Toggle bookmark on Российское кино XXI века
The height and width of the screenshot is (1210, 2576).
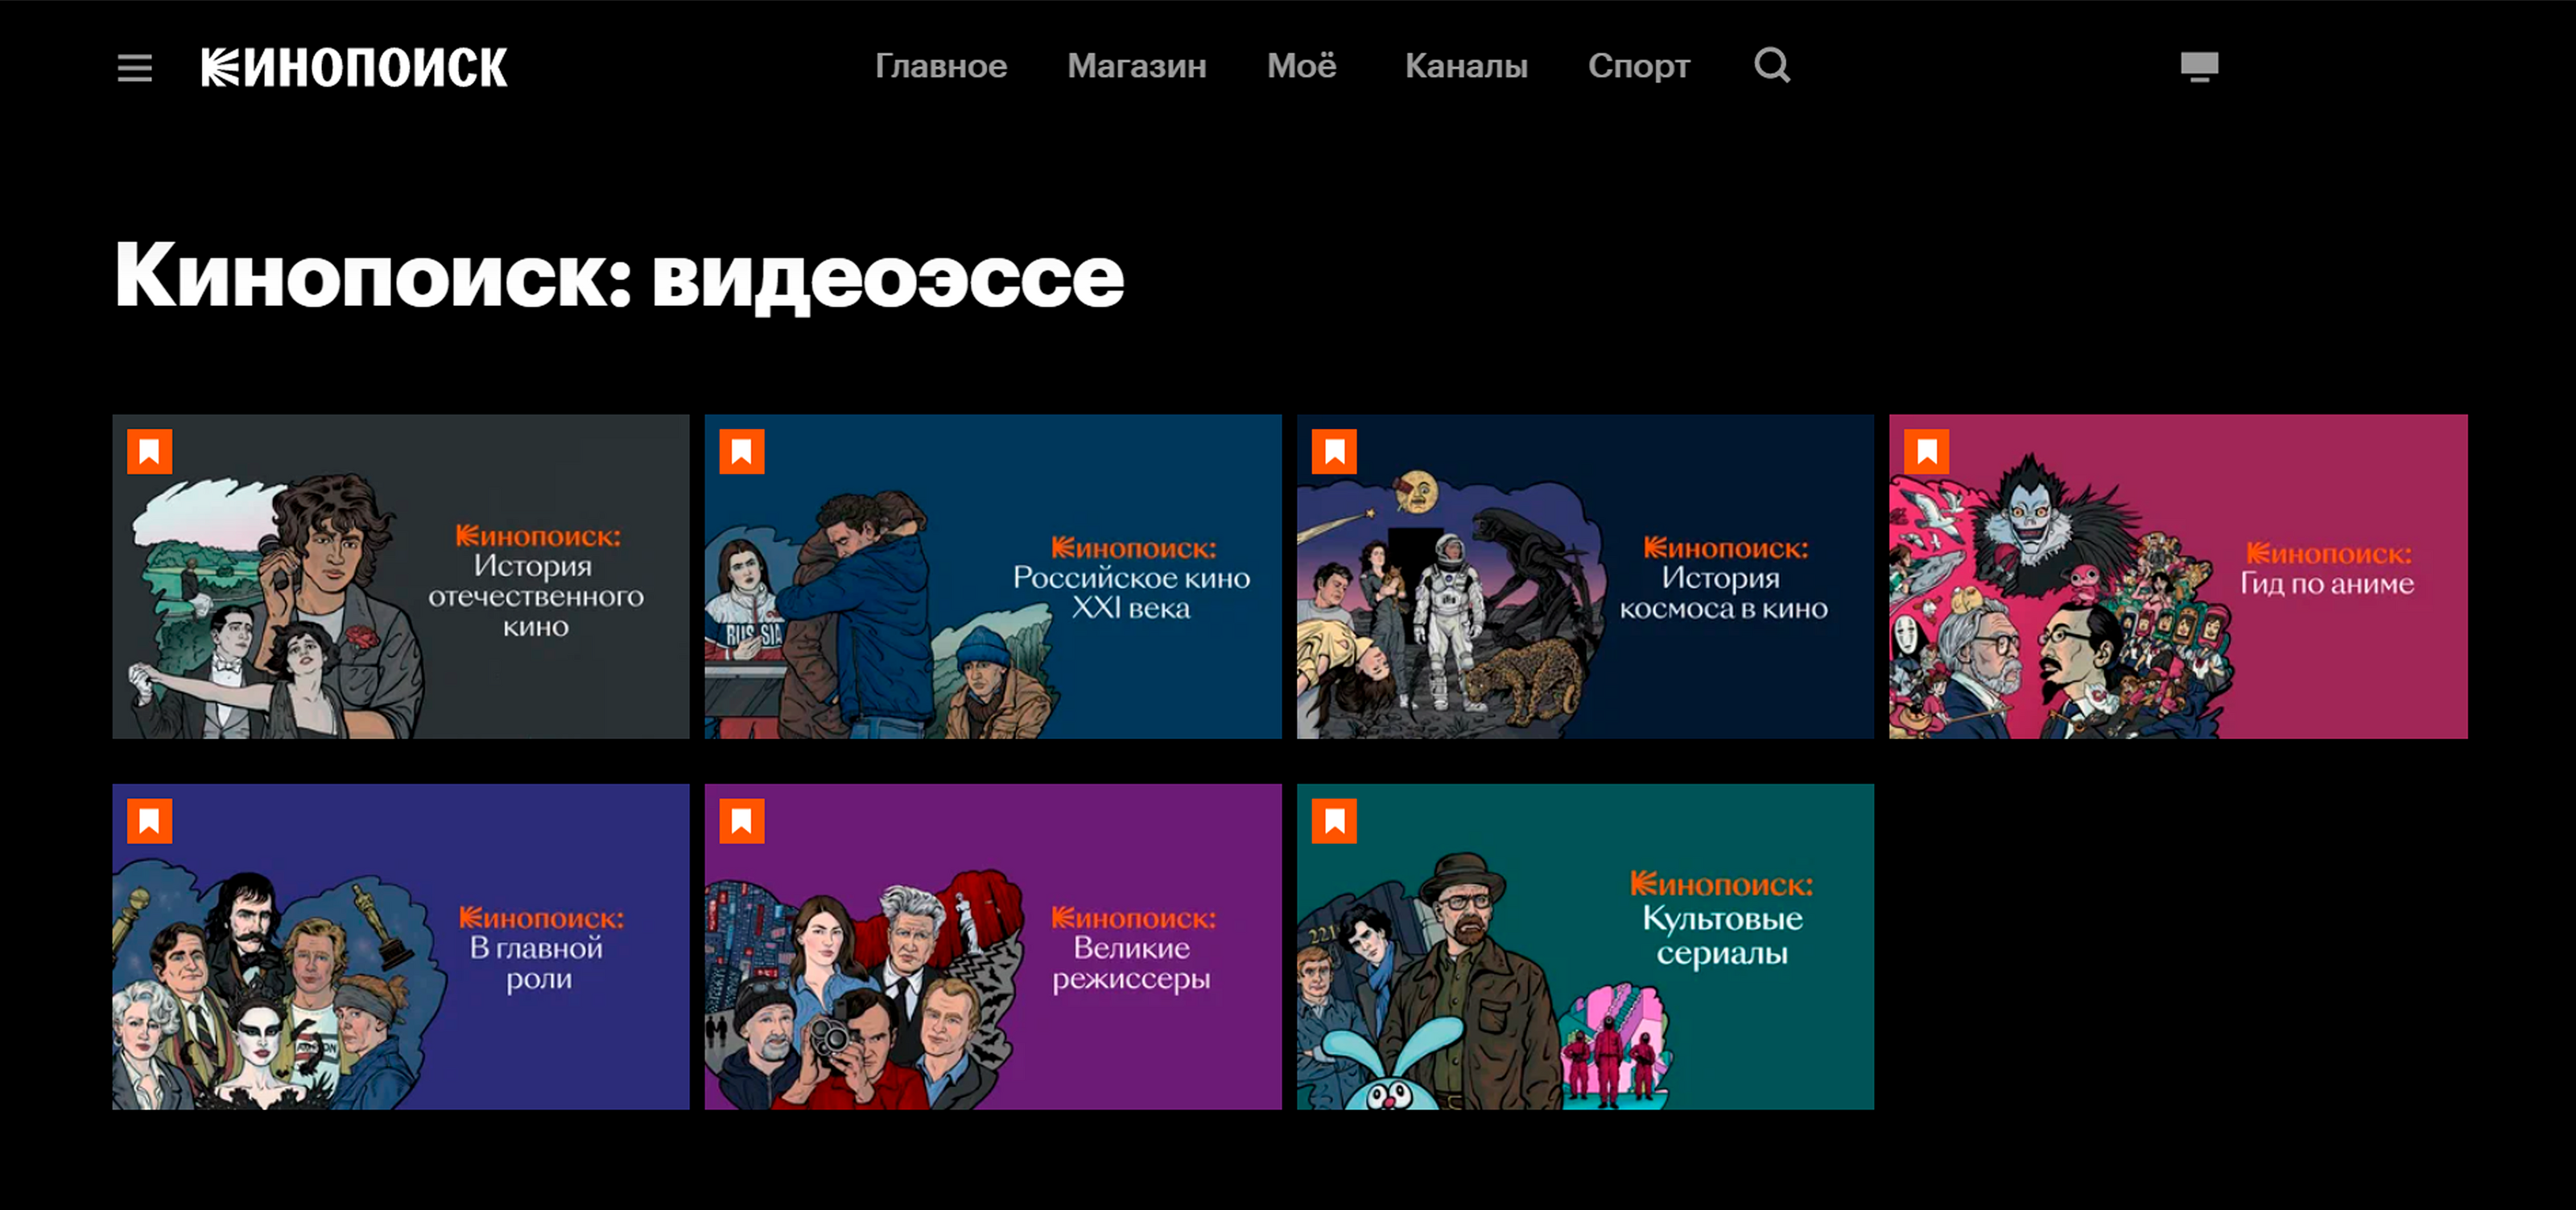(742, 452)
